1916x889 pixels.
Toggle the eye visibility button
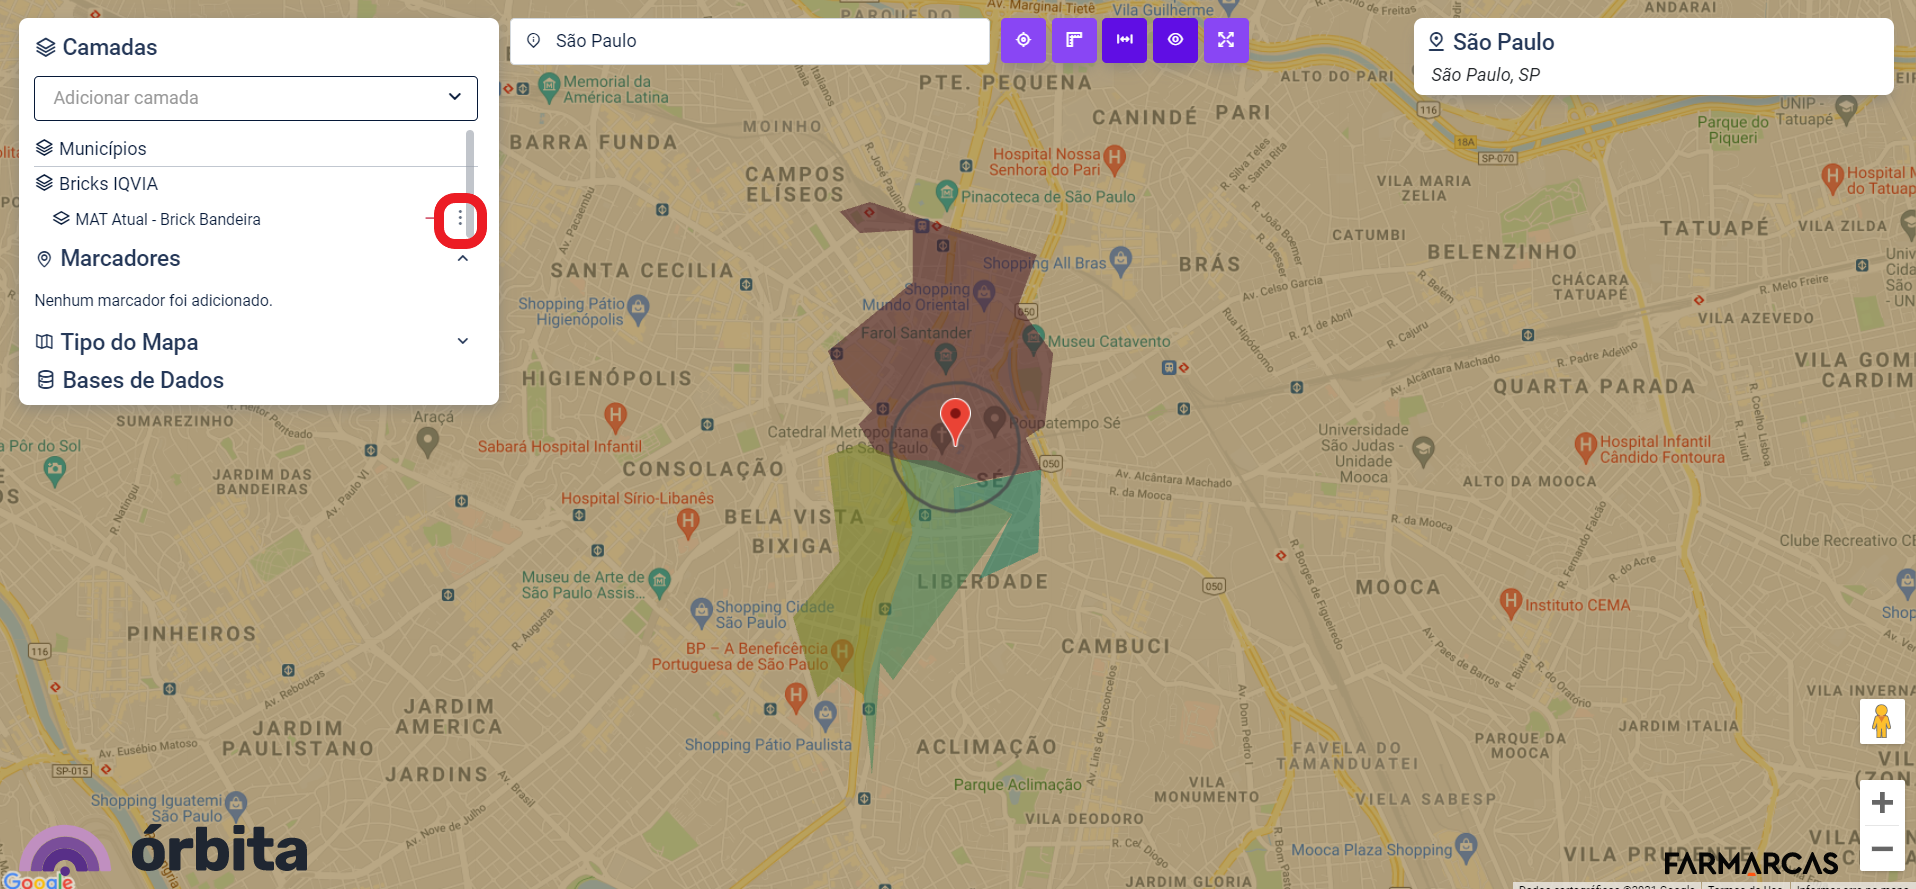click(x=1175, y=40)
